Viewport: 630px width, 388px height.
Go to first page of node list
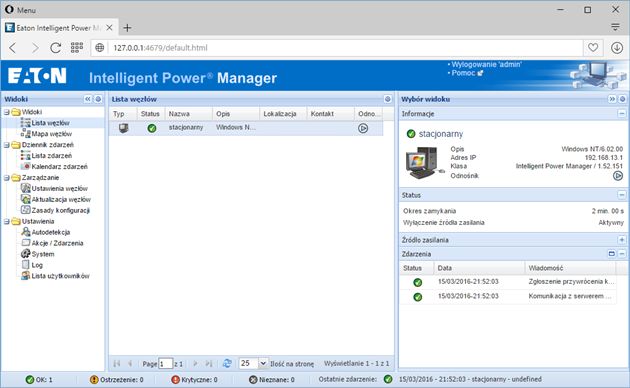117,363
